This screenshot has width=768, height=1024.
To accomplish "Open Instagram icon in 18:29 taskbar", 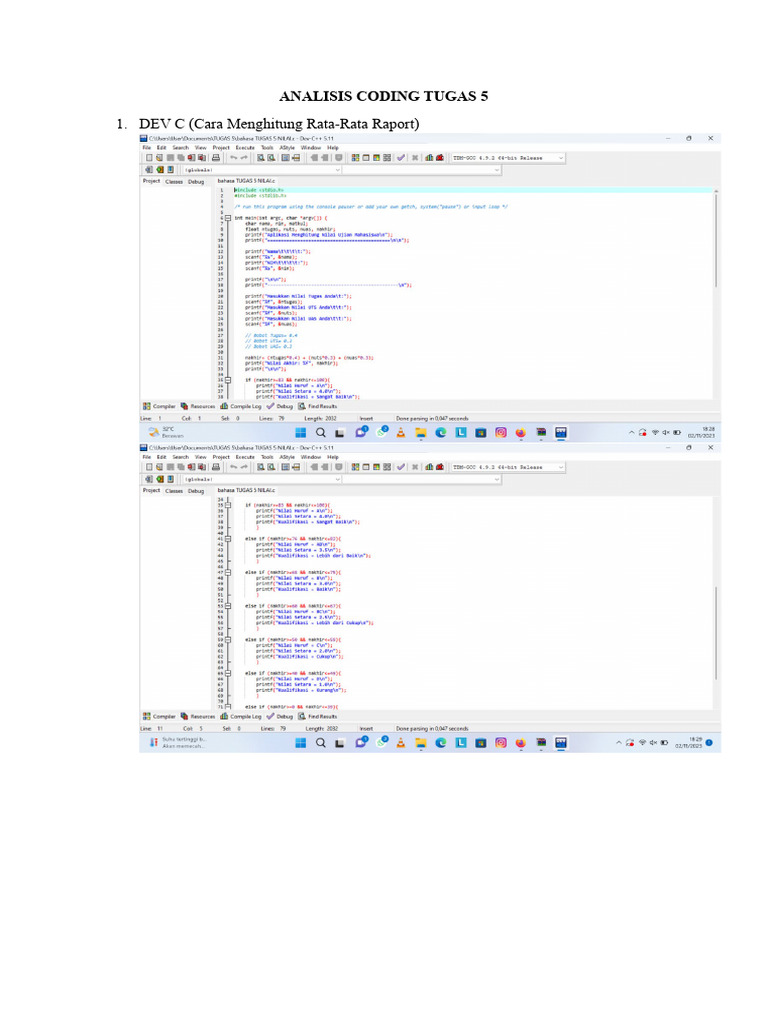I will [501, 743].
